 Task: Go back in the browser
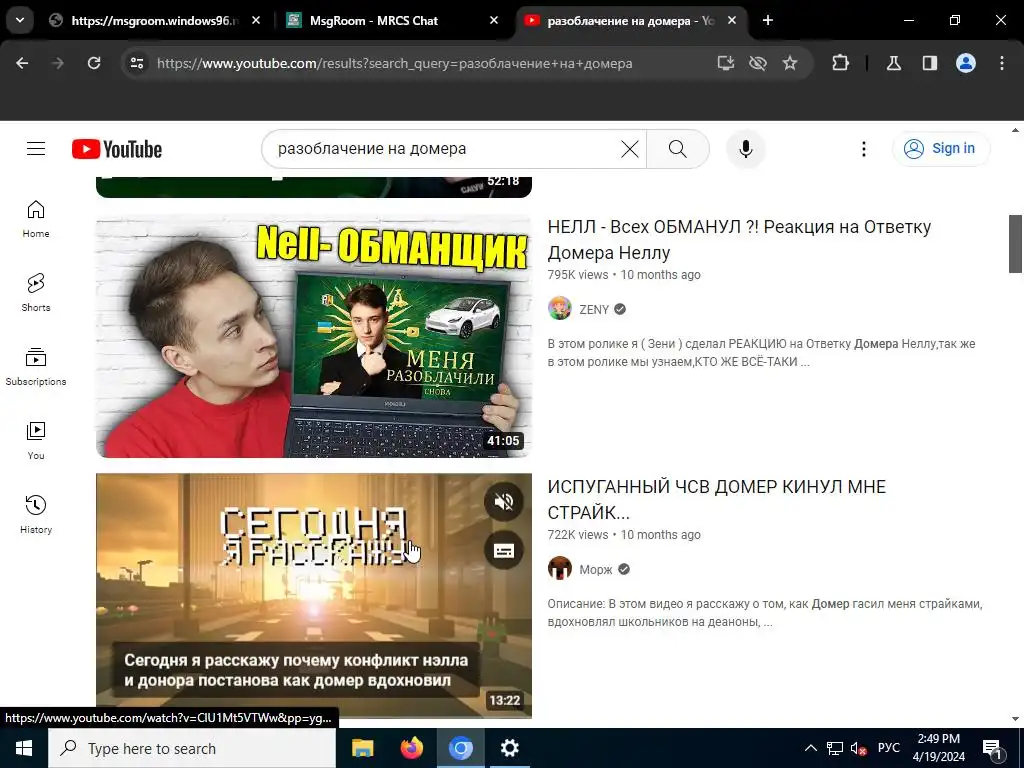[22, 63]
